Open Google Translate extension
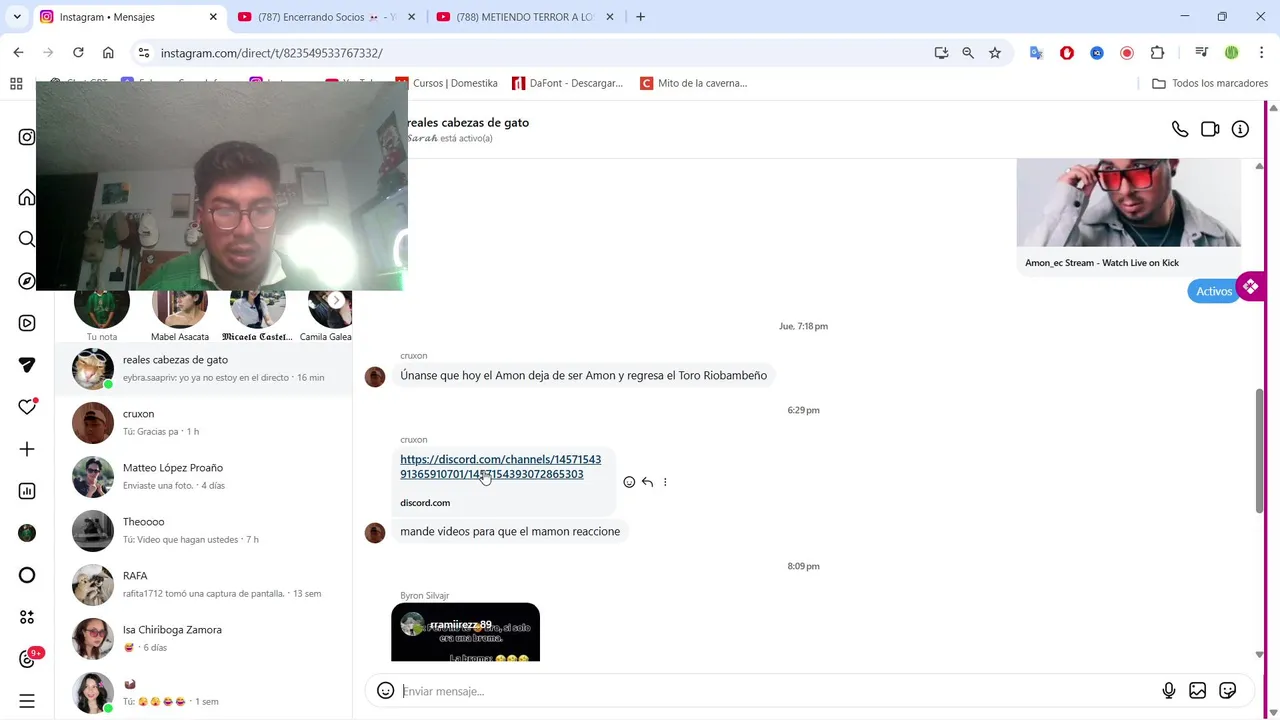Screen dimensions: 1280x720 tap(1036, 53)
